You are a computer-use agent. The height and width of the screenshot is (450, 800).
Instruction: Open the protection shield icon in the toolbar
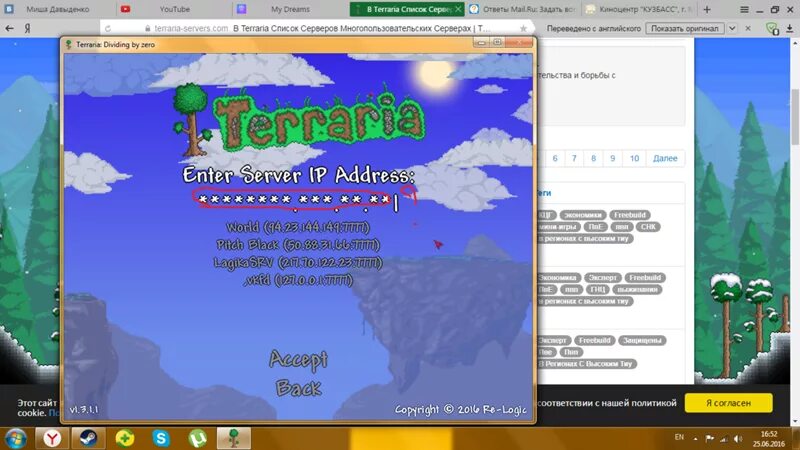(x=773, y=29)
